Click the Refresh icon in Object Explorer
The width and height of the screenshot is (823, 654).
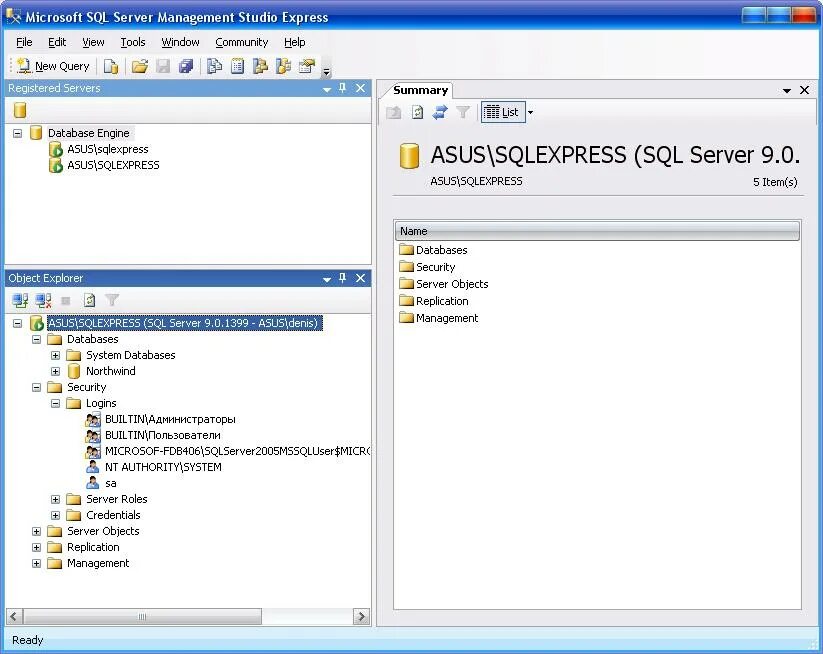[89, 300]
